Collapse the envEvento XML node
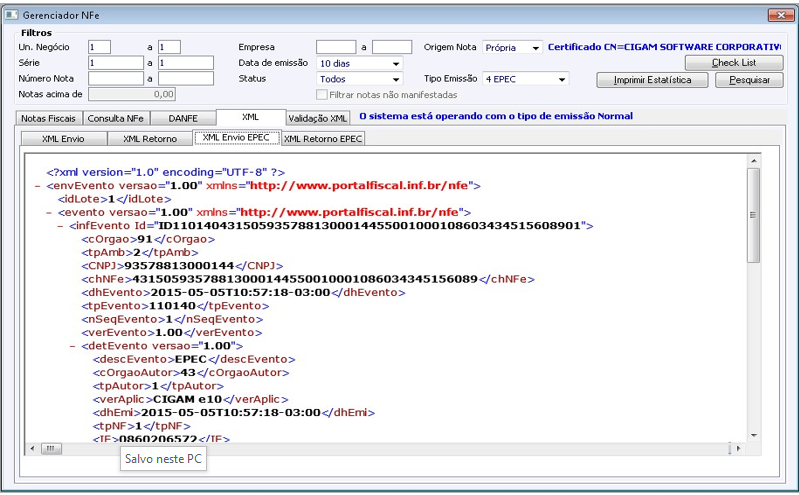The width and height of the screenshot is (799, 495). click(x=38, y=186)
